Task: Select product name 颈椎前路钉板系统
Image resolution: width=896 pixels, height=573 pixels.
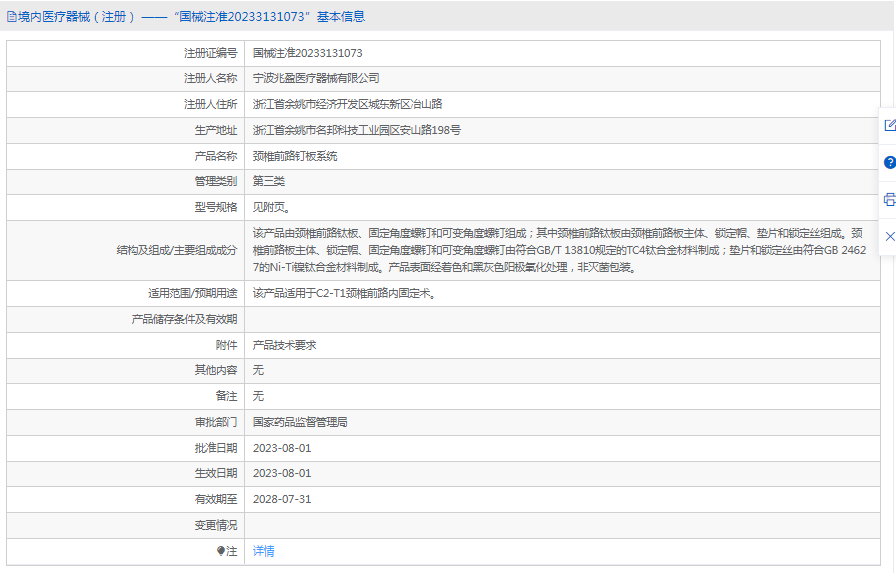Action: [x=295, y=156]
